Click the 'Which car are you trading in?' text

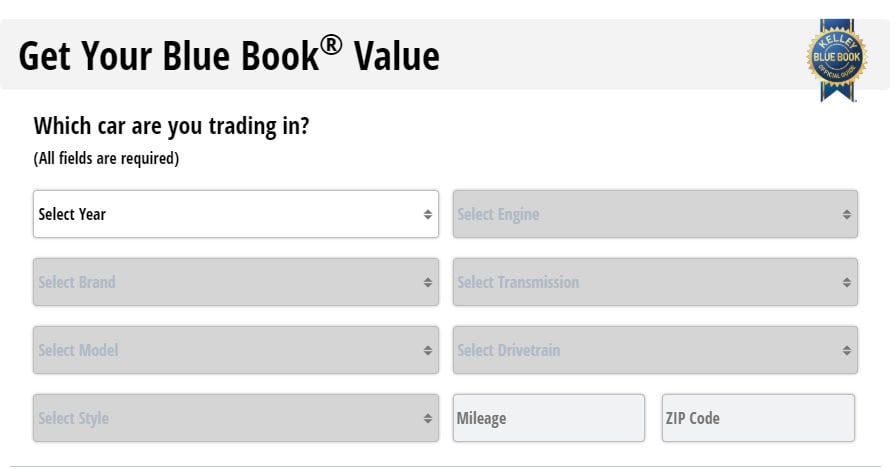click(171, 126)
